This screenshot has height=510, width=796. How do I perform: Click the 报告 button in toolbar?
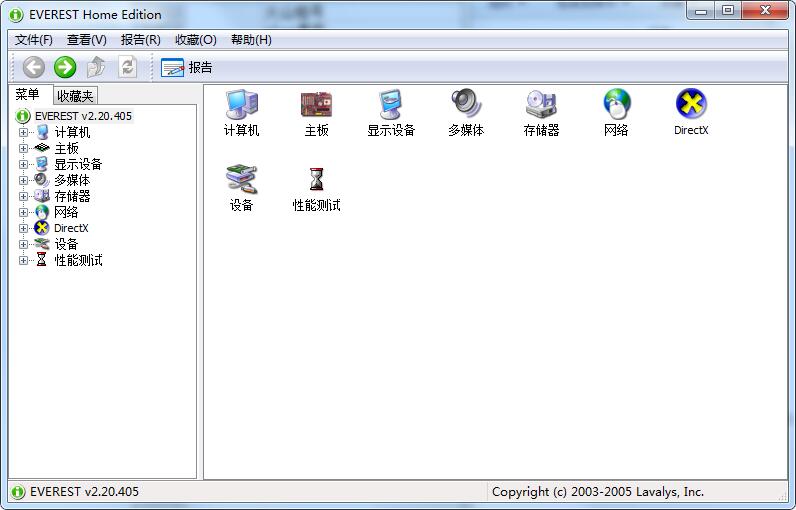pyautogui.click(x=187, y=67)
